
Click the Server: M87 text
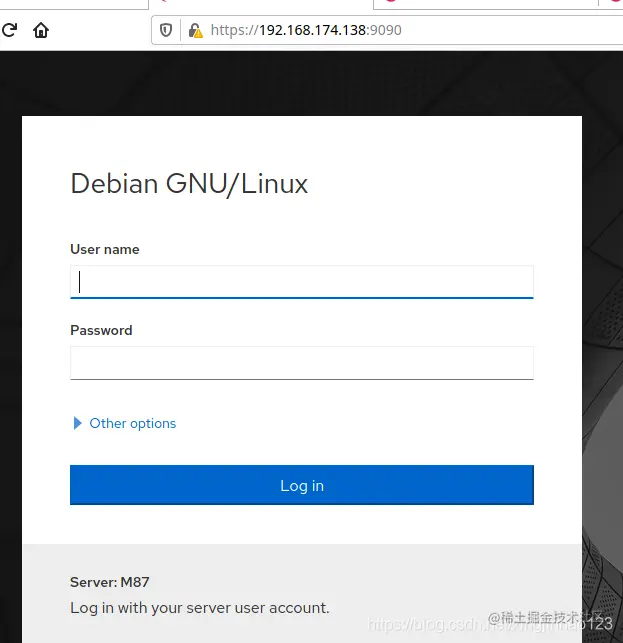click(110, 582)
